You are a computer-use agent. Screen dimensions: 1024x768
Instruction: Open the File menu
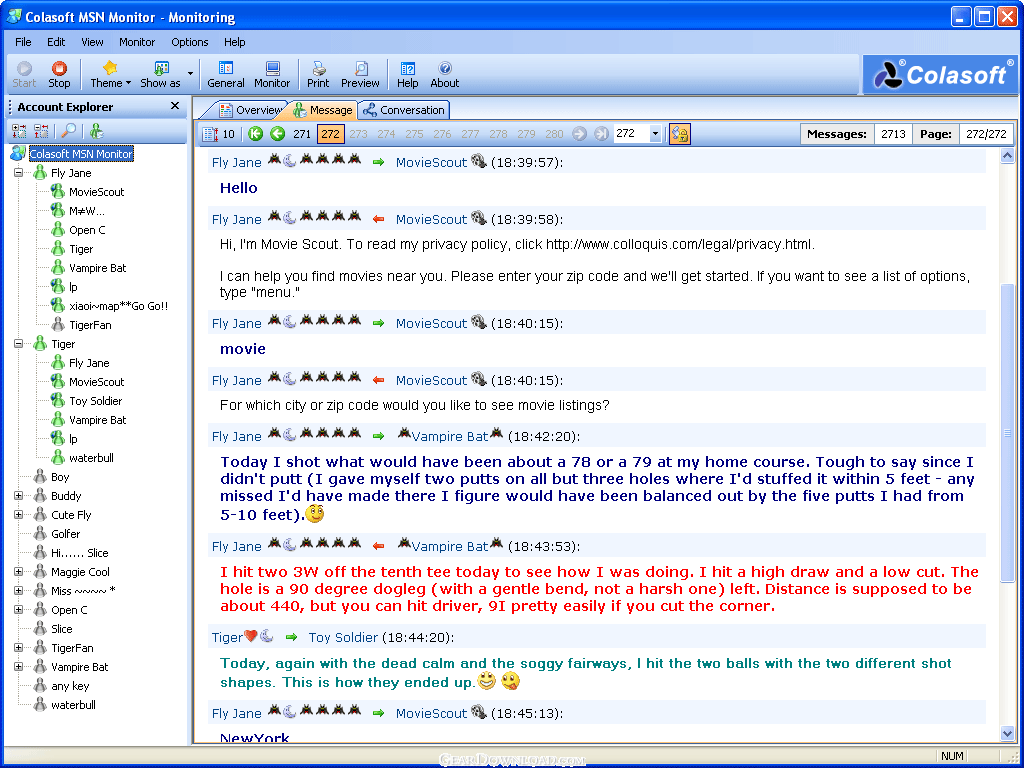pyautogui.click(x=23, y=42)
